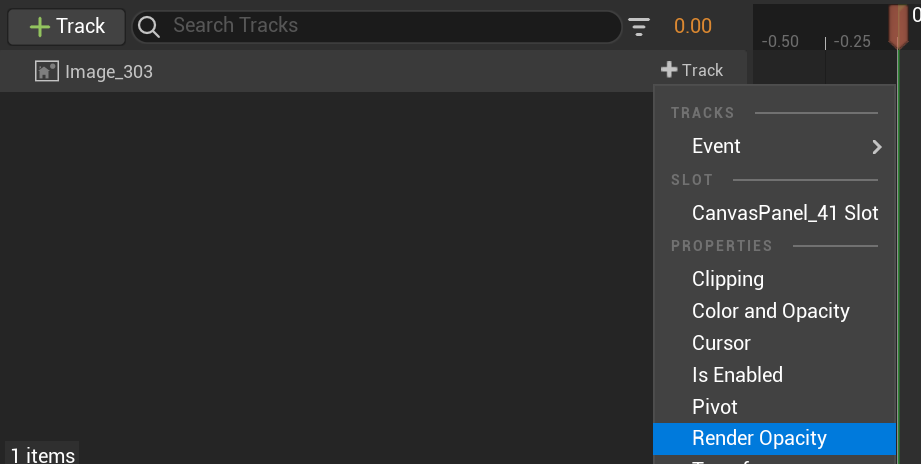921x464 pixels.
Task: Select Cursor from the properties list
Action: click(x=721, y=343)
